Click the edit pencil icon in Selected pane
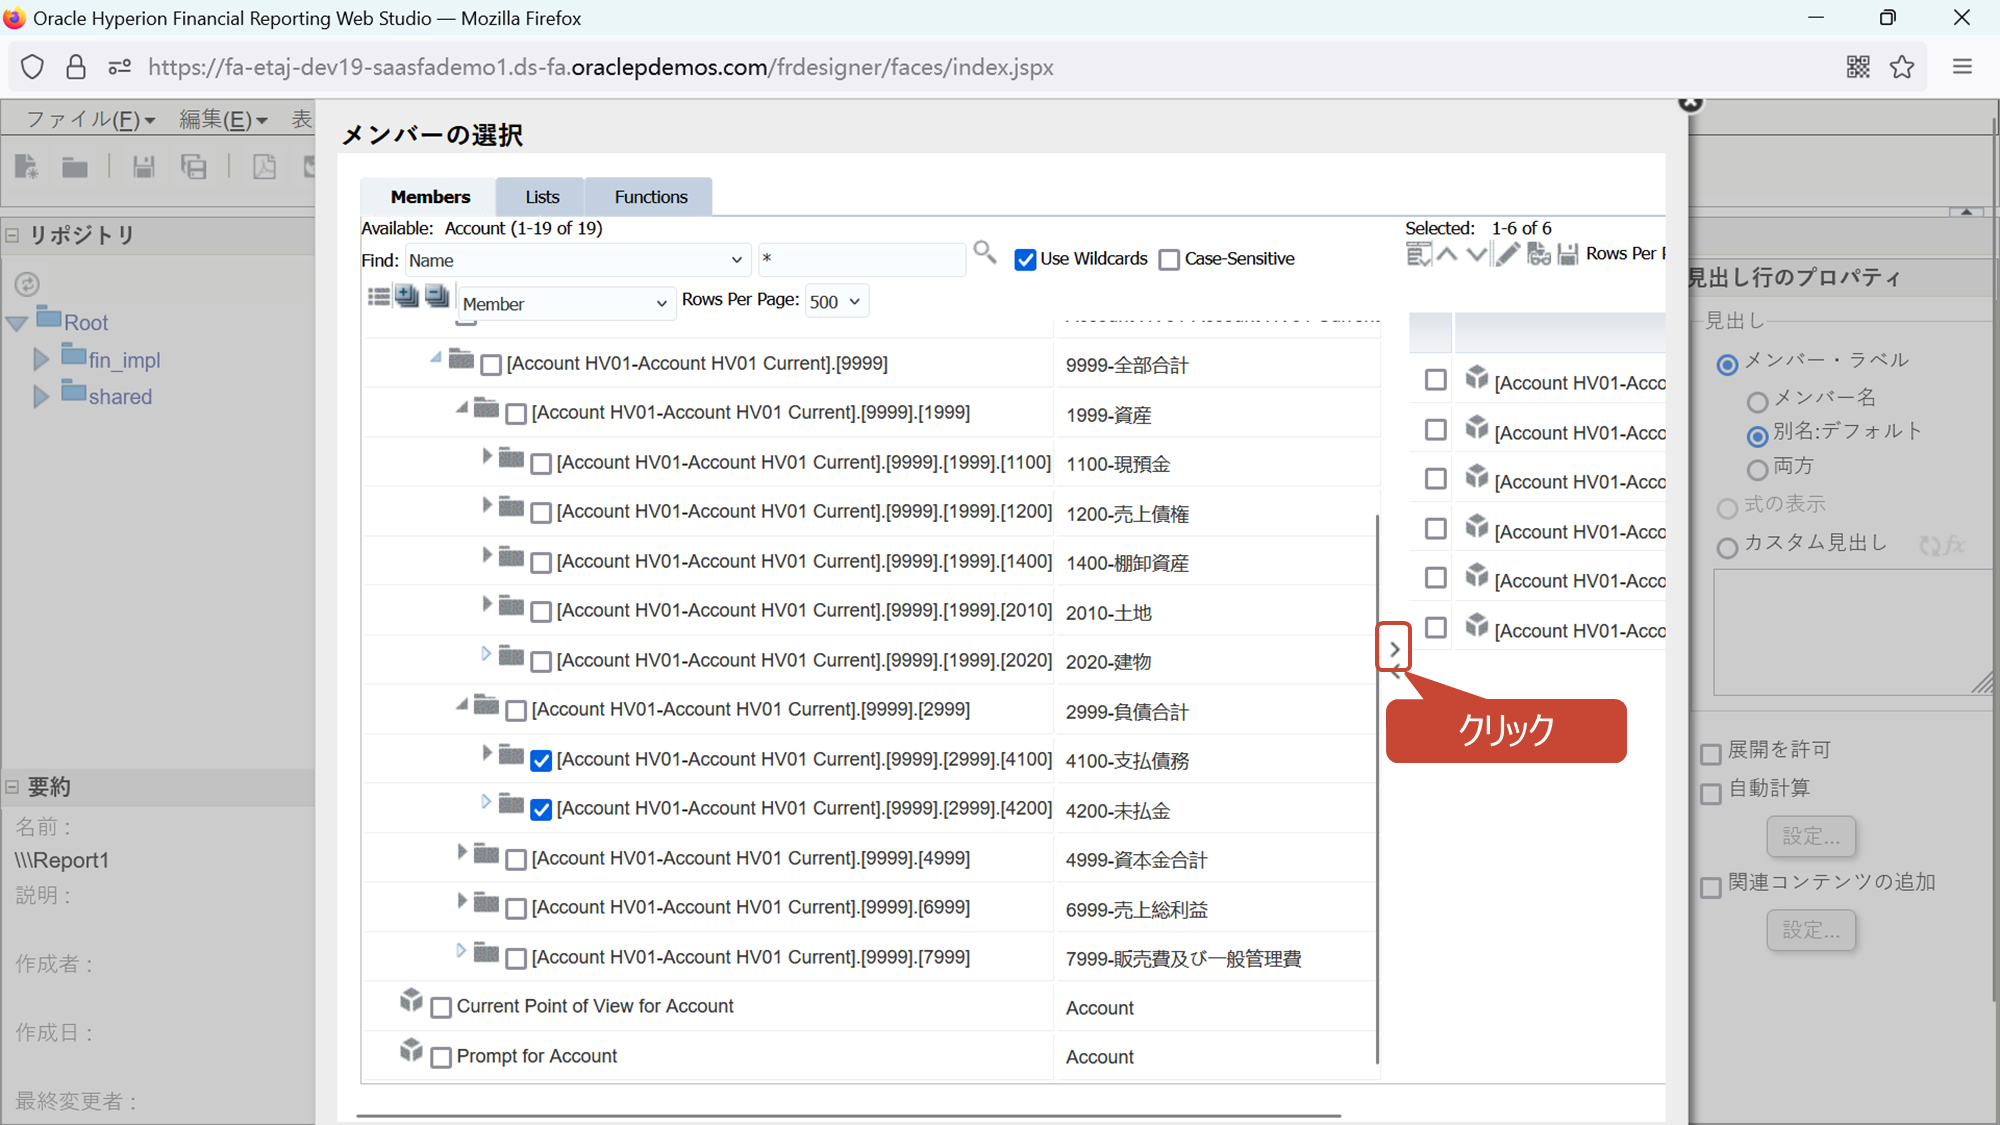Viewport: 2000px width, 1125px height. [1507, 255]
